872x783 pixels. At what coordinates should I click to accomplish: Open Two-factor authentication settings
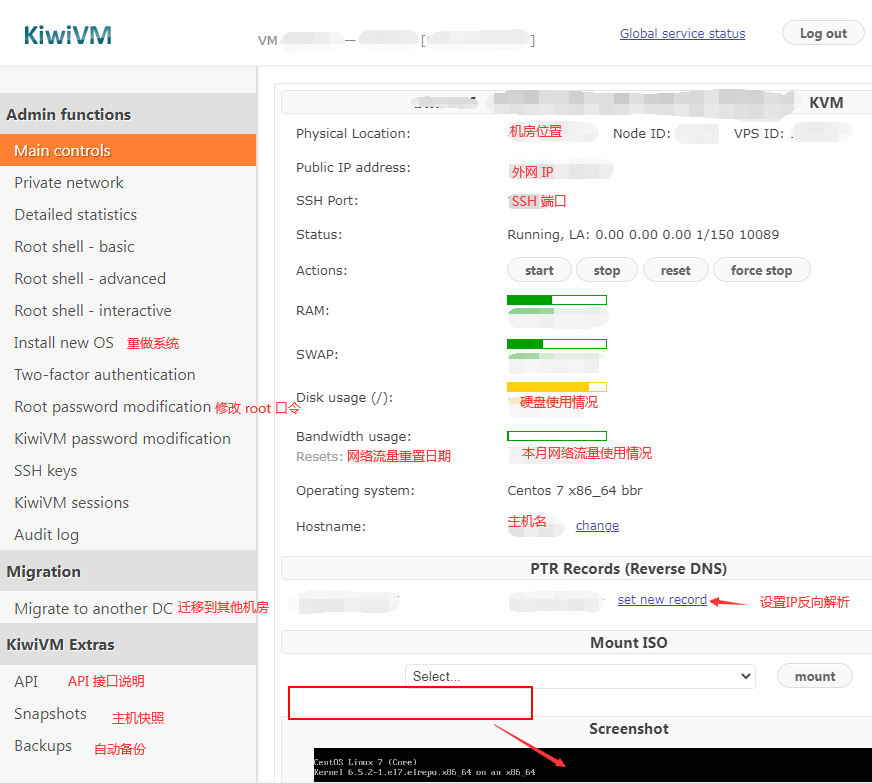(x=105, y=375)
